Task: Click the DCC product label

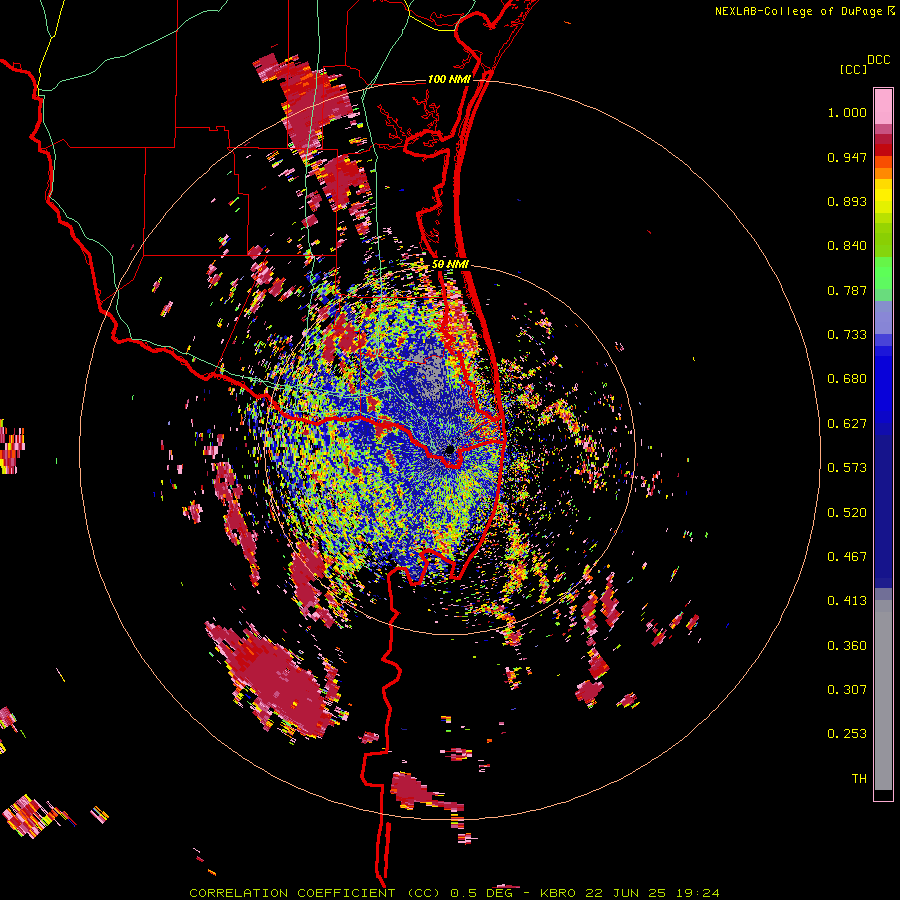Action: tap(878, 60)
